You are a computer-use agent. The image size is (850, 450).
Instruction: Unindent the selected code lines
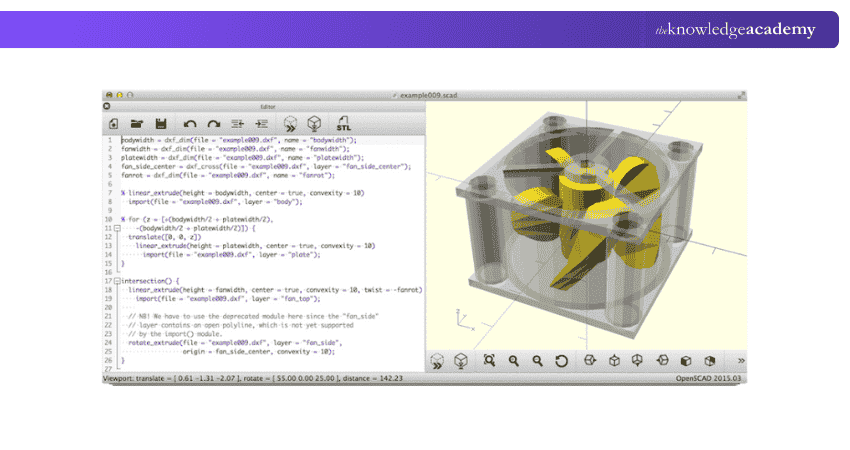(x=238, y=123)
